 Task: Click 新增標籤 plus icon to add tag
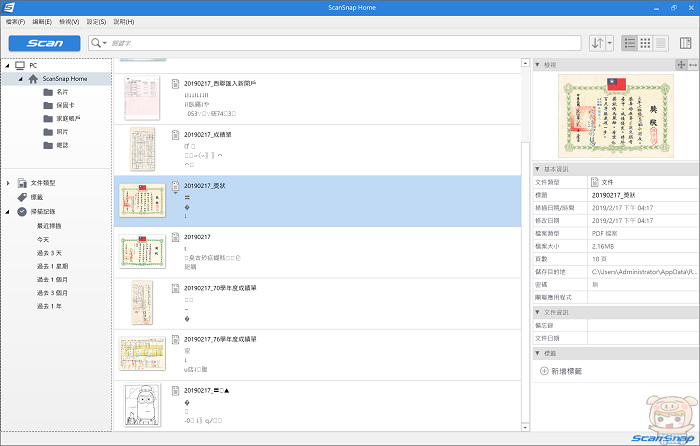click(544, 371)
